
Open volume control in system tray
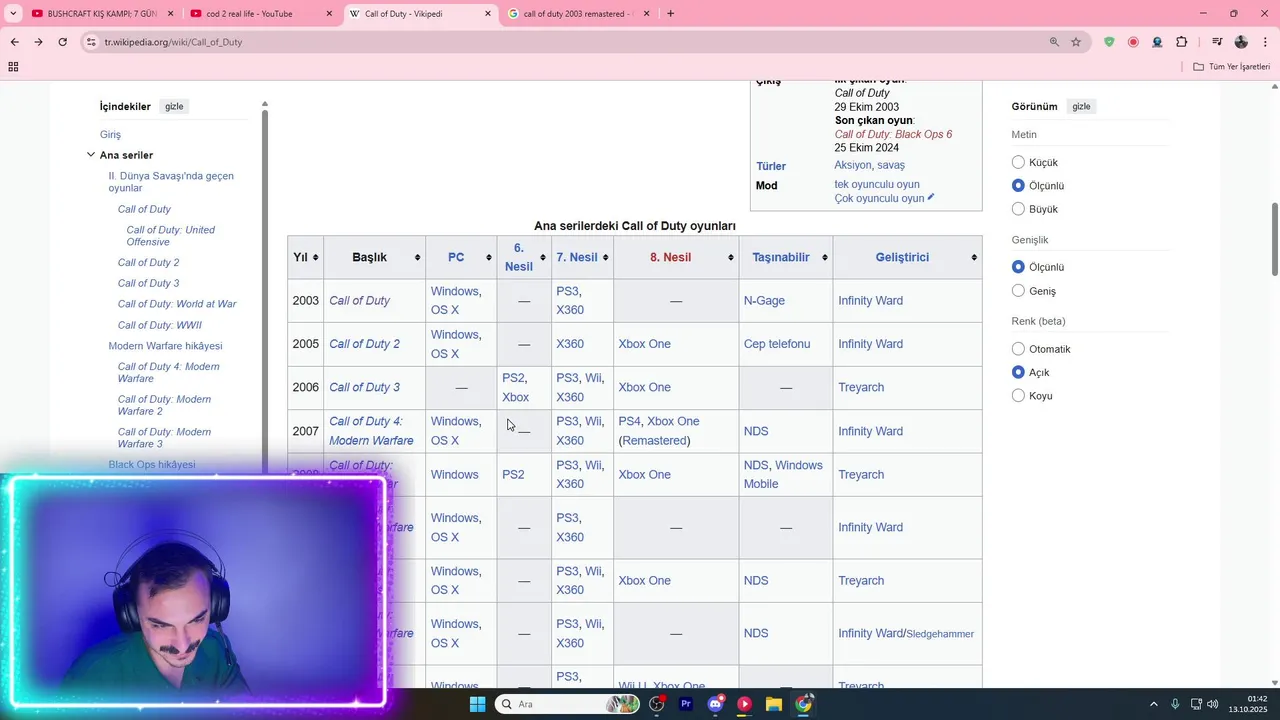pos(1212,704)
